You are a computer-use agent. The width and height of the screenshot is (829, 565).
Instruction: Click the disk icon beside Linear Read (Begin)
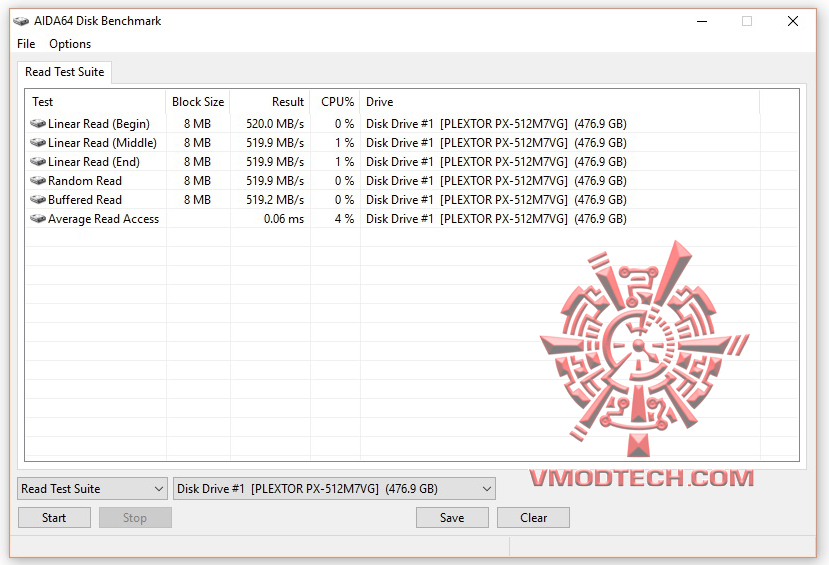point(38,124)
